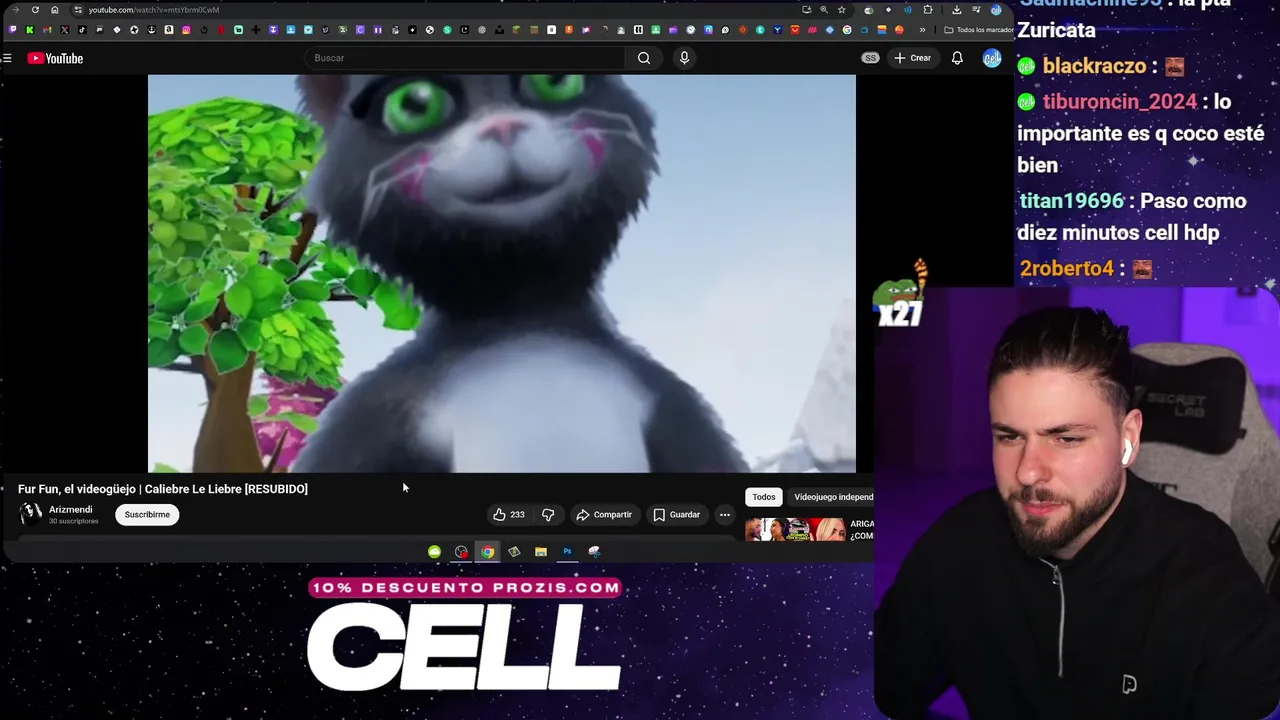Open the Crear menu
The width and height of the screenshot is (1280, 720).
click(912, 58)
